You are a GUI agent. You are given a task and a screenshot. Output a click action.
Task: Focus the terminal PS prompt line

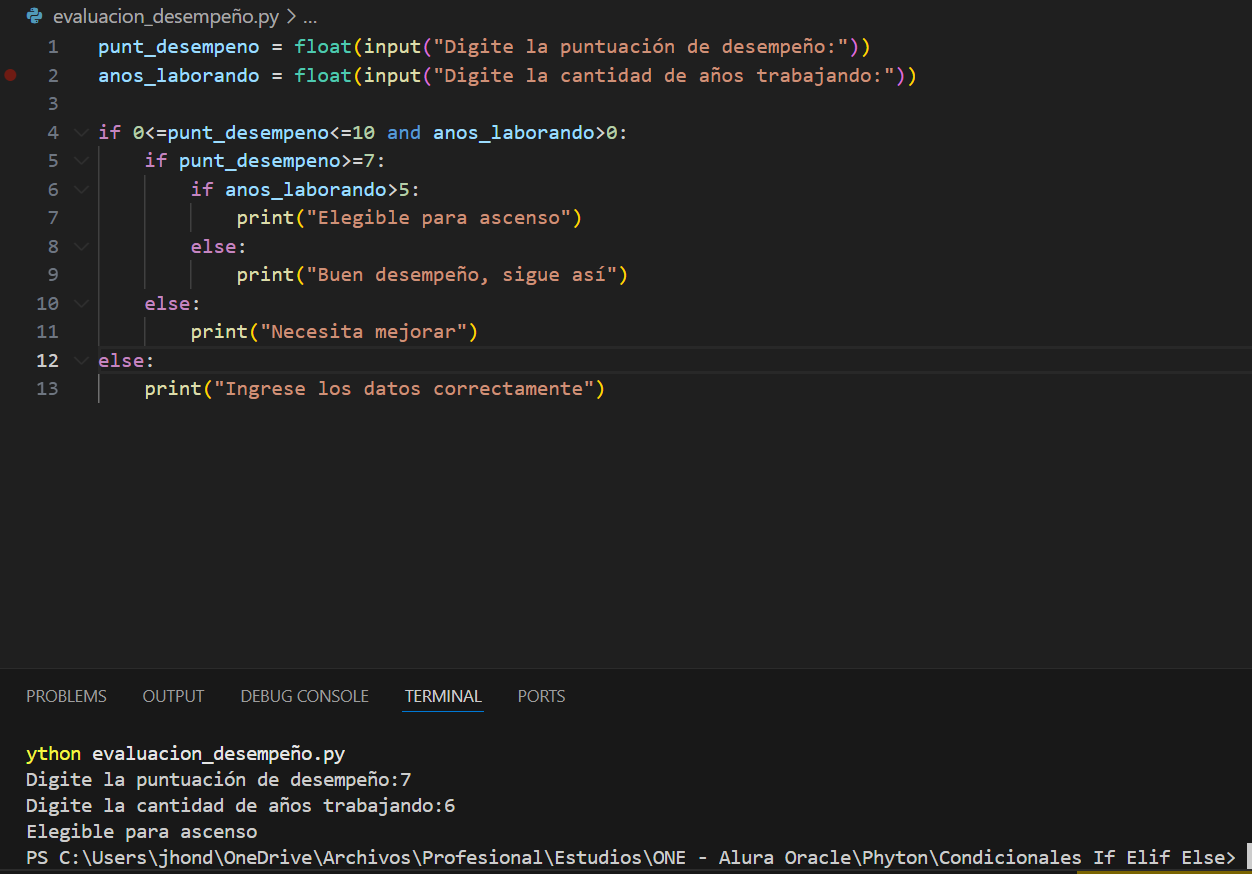pos(630,858)
